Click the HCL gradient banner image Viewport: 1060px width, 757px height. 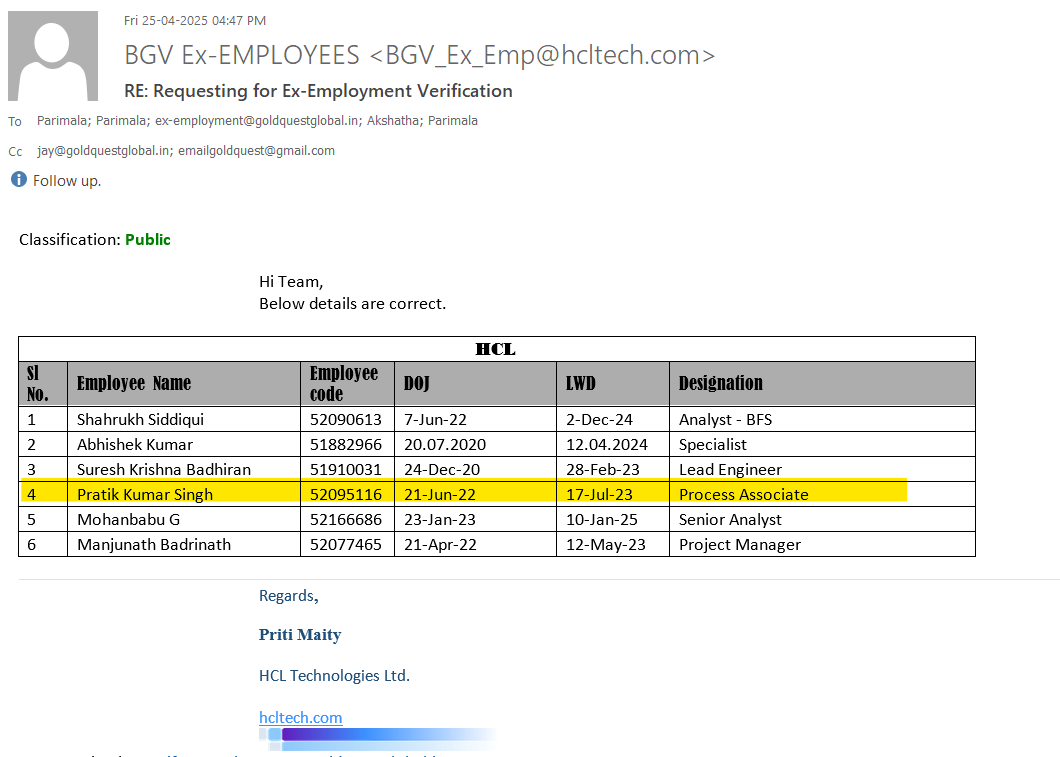379,738
